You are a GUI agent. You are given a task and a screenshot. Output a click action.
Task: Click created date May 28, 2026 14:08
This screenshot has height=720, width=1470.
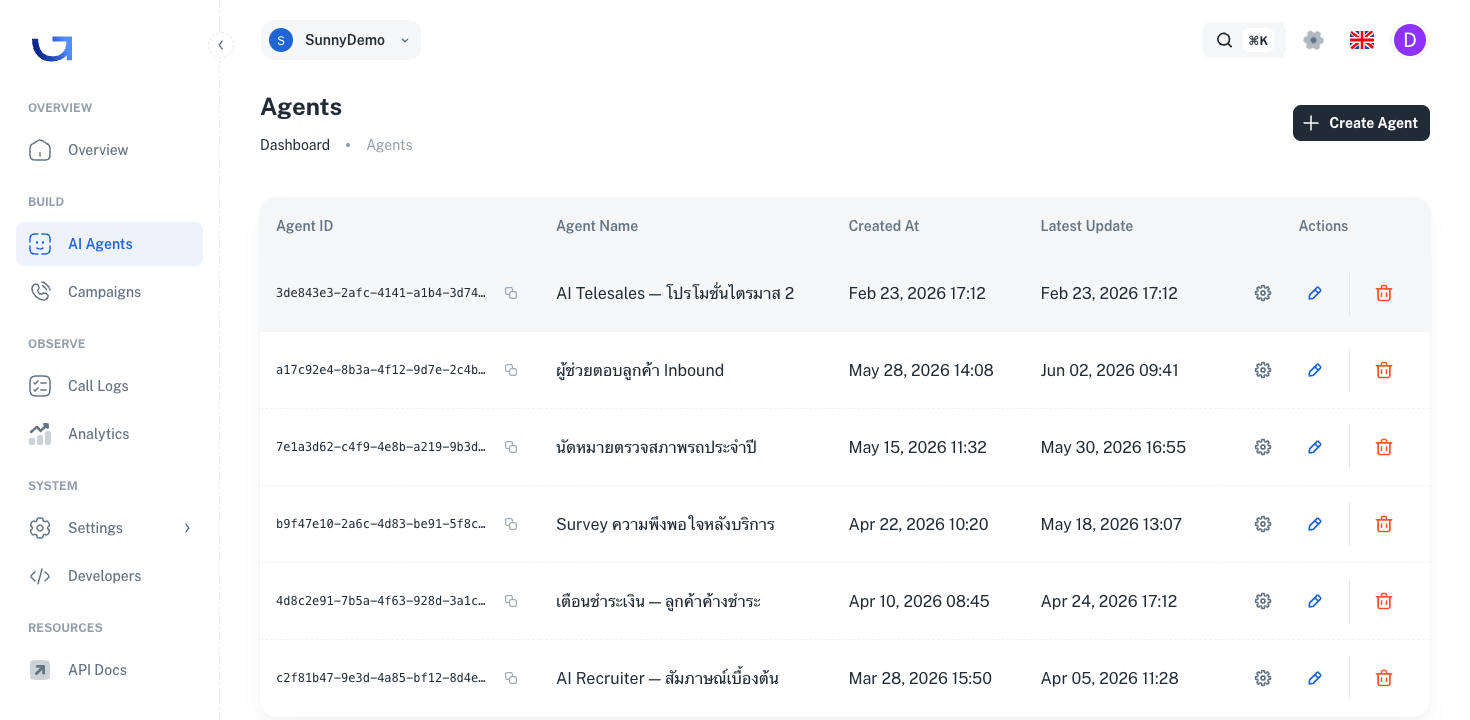[x=921, y=370]
